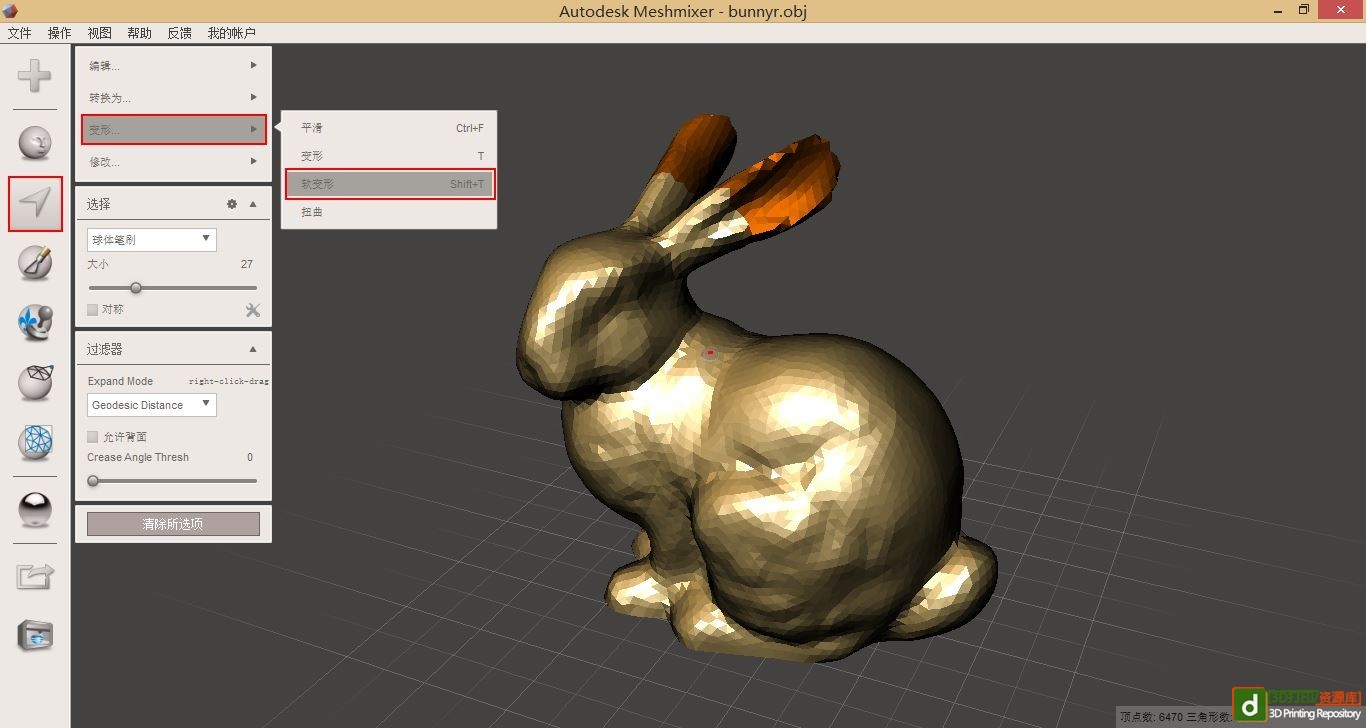The width and height of the screenshot is (1366, 728).
Task: Choose 软变形 Shift+T from the submenu
Action: pos(390,184)
